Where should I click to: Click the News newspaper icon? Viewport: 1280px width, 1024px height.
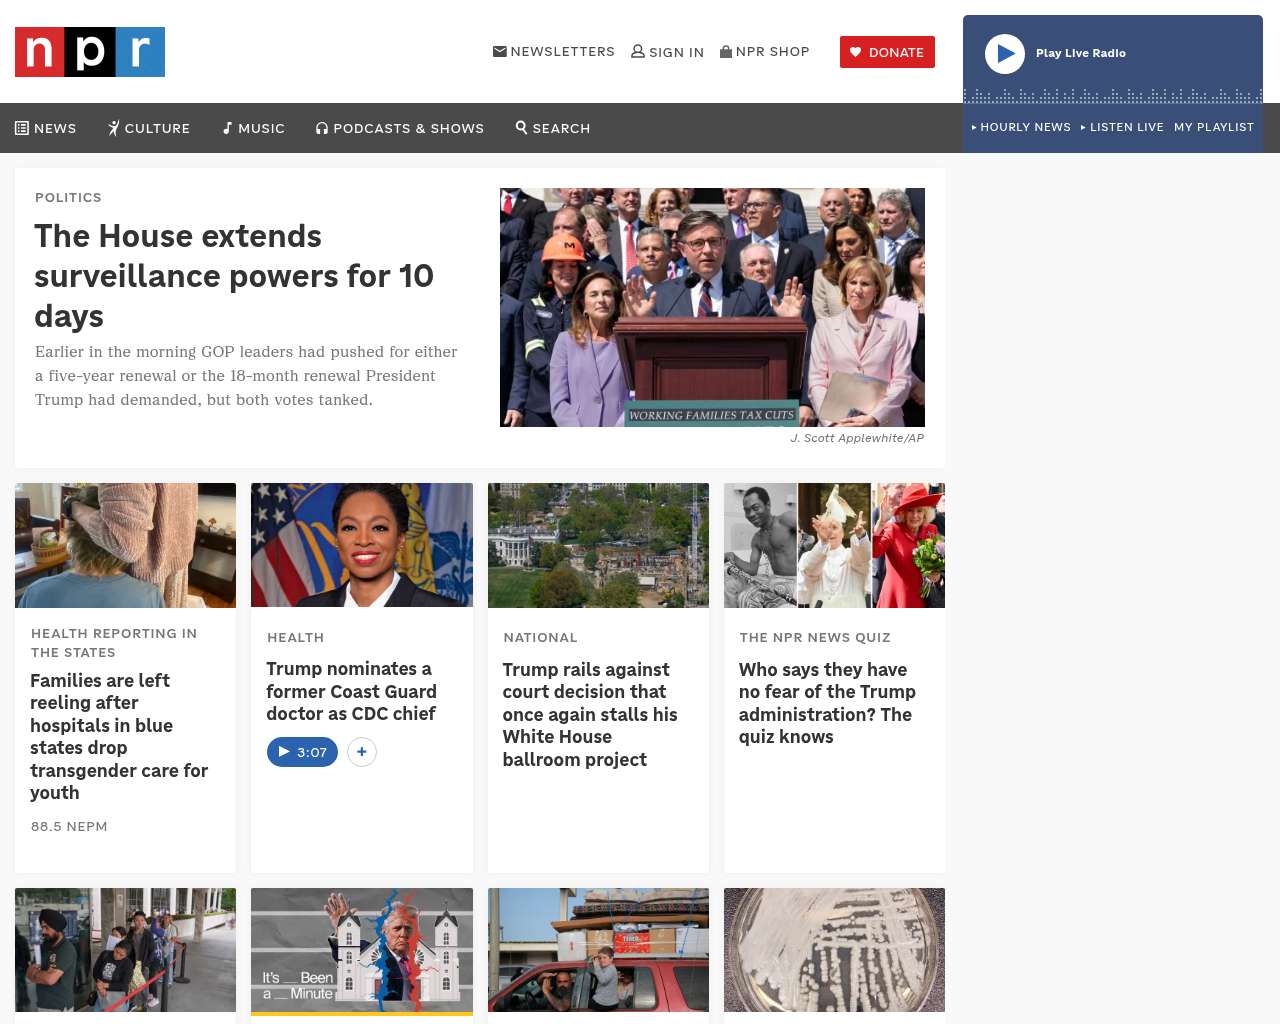(x=22, y=128)
